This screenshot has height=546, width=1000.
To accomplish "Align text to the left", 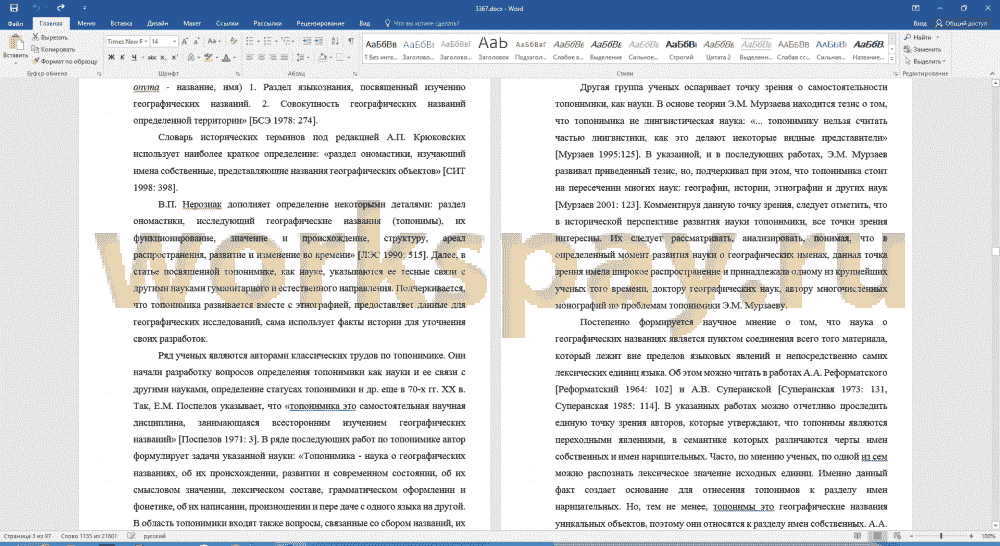I will pyautogui.click(x=249, y=57).
